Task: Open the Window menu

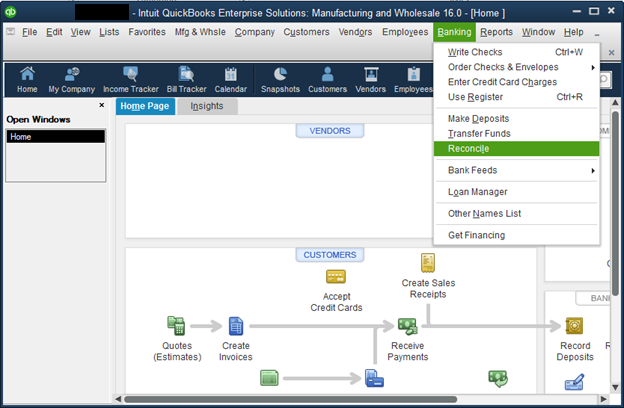Action: [538, 32]
